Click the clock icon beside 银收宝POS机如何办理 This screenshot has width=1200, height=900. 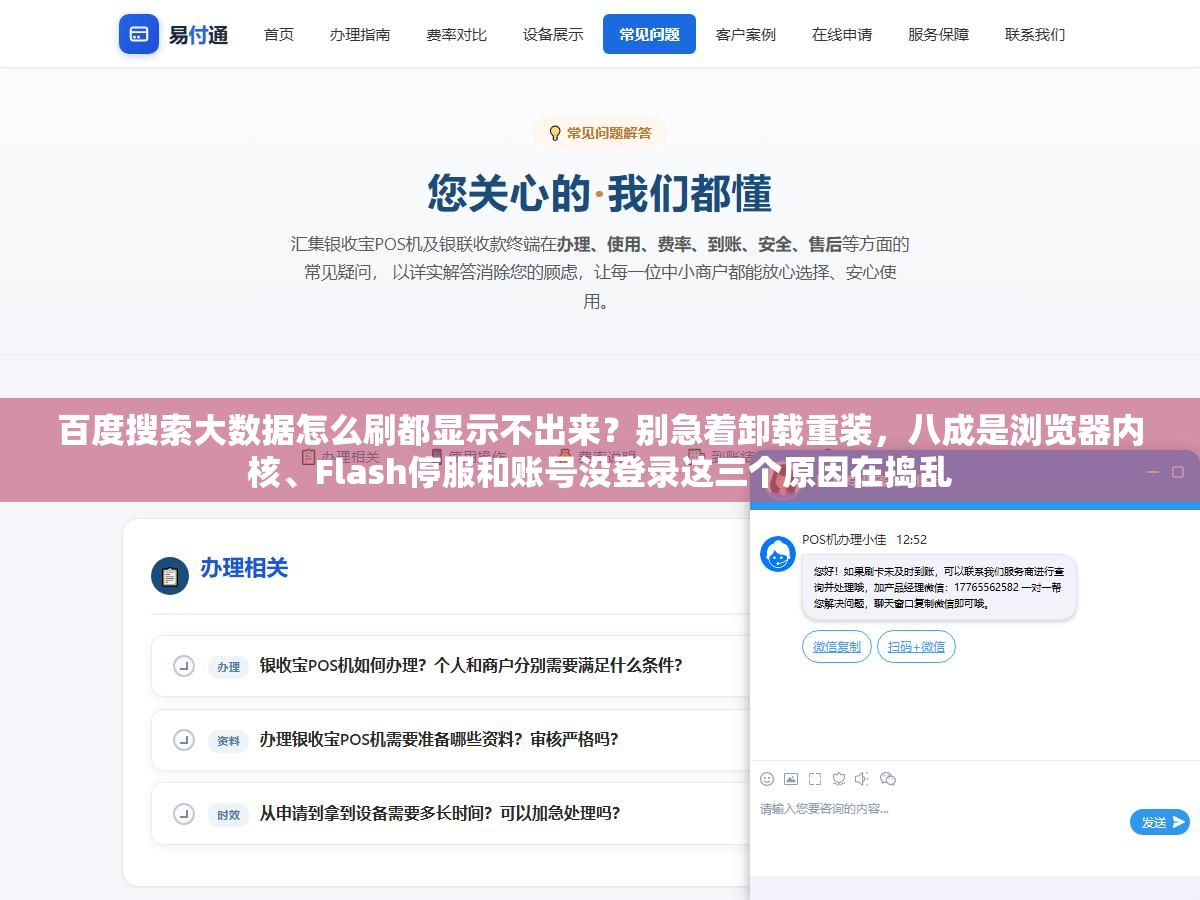click(x=183, y=666)
